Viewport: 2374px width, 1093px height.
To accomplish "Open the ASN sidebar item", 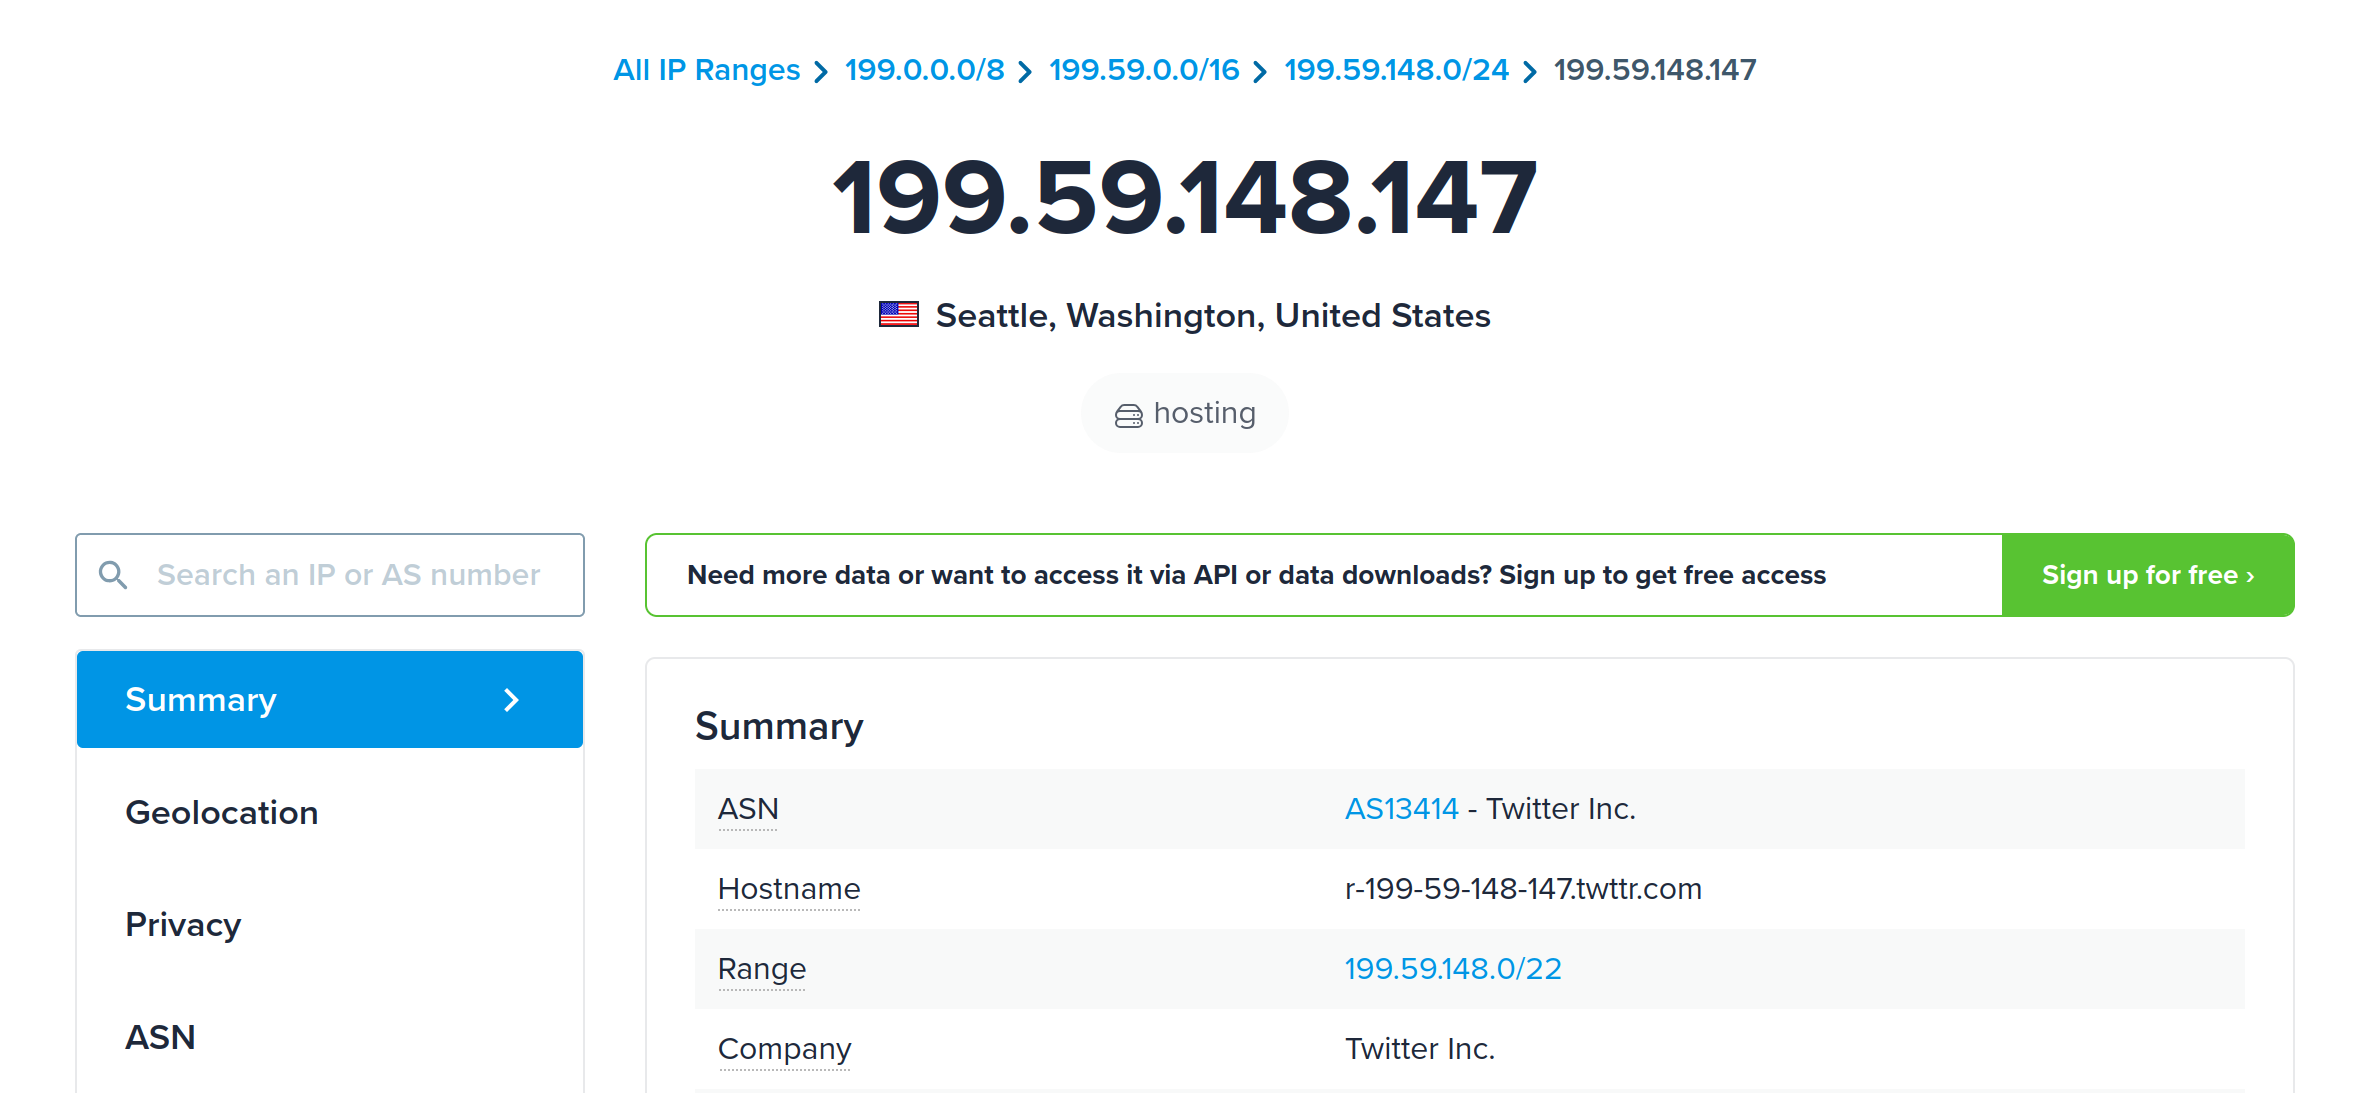I will (x=160, y=1037).
